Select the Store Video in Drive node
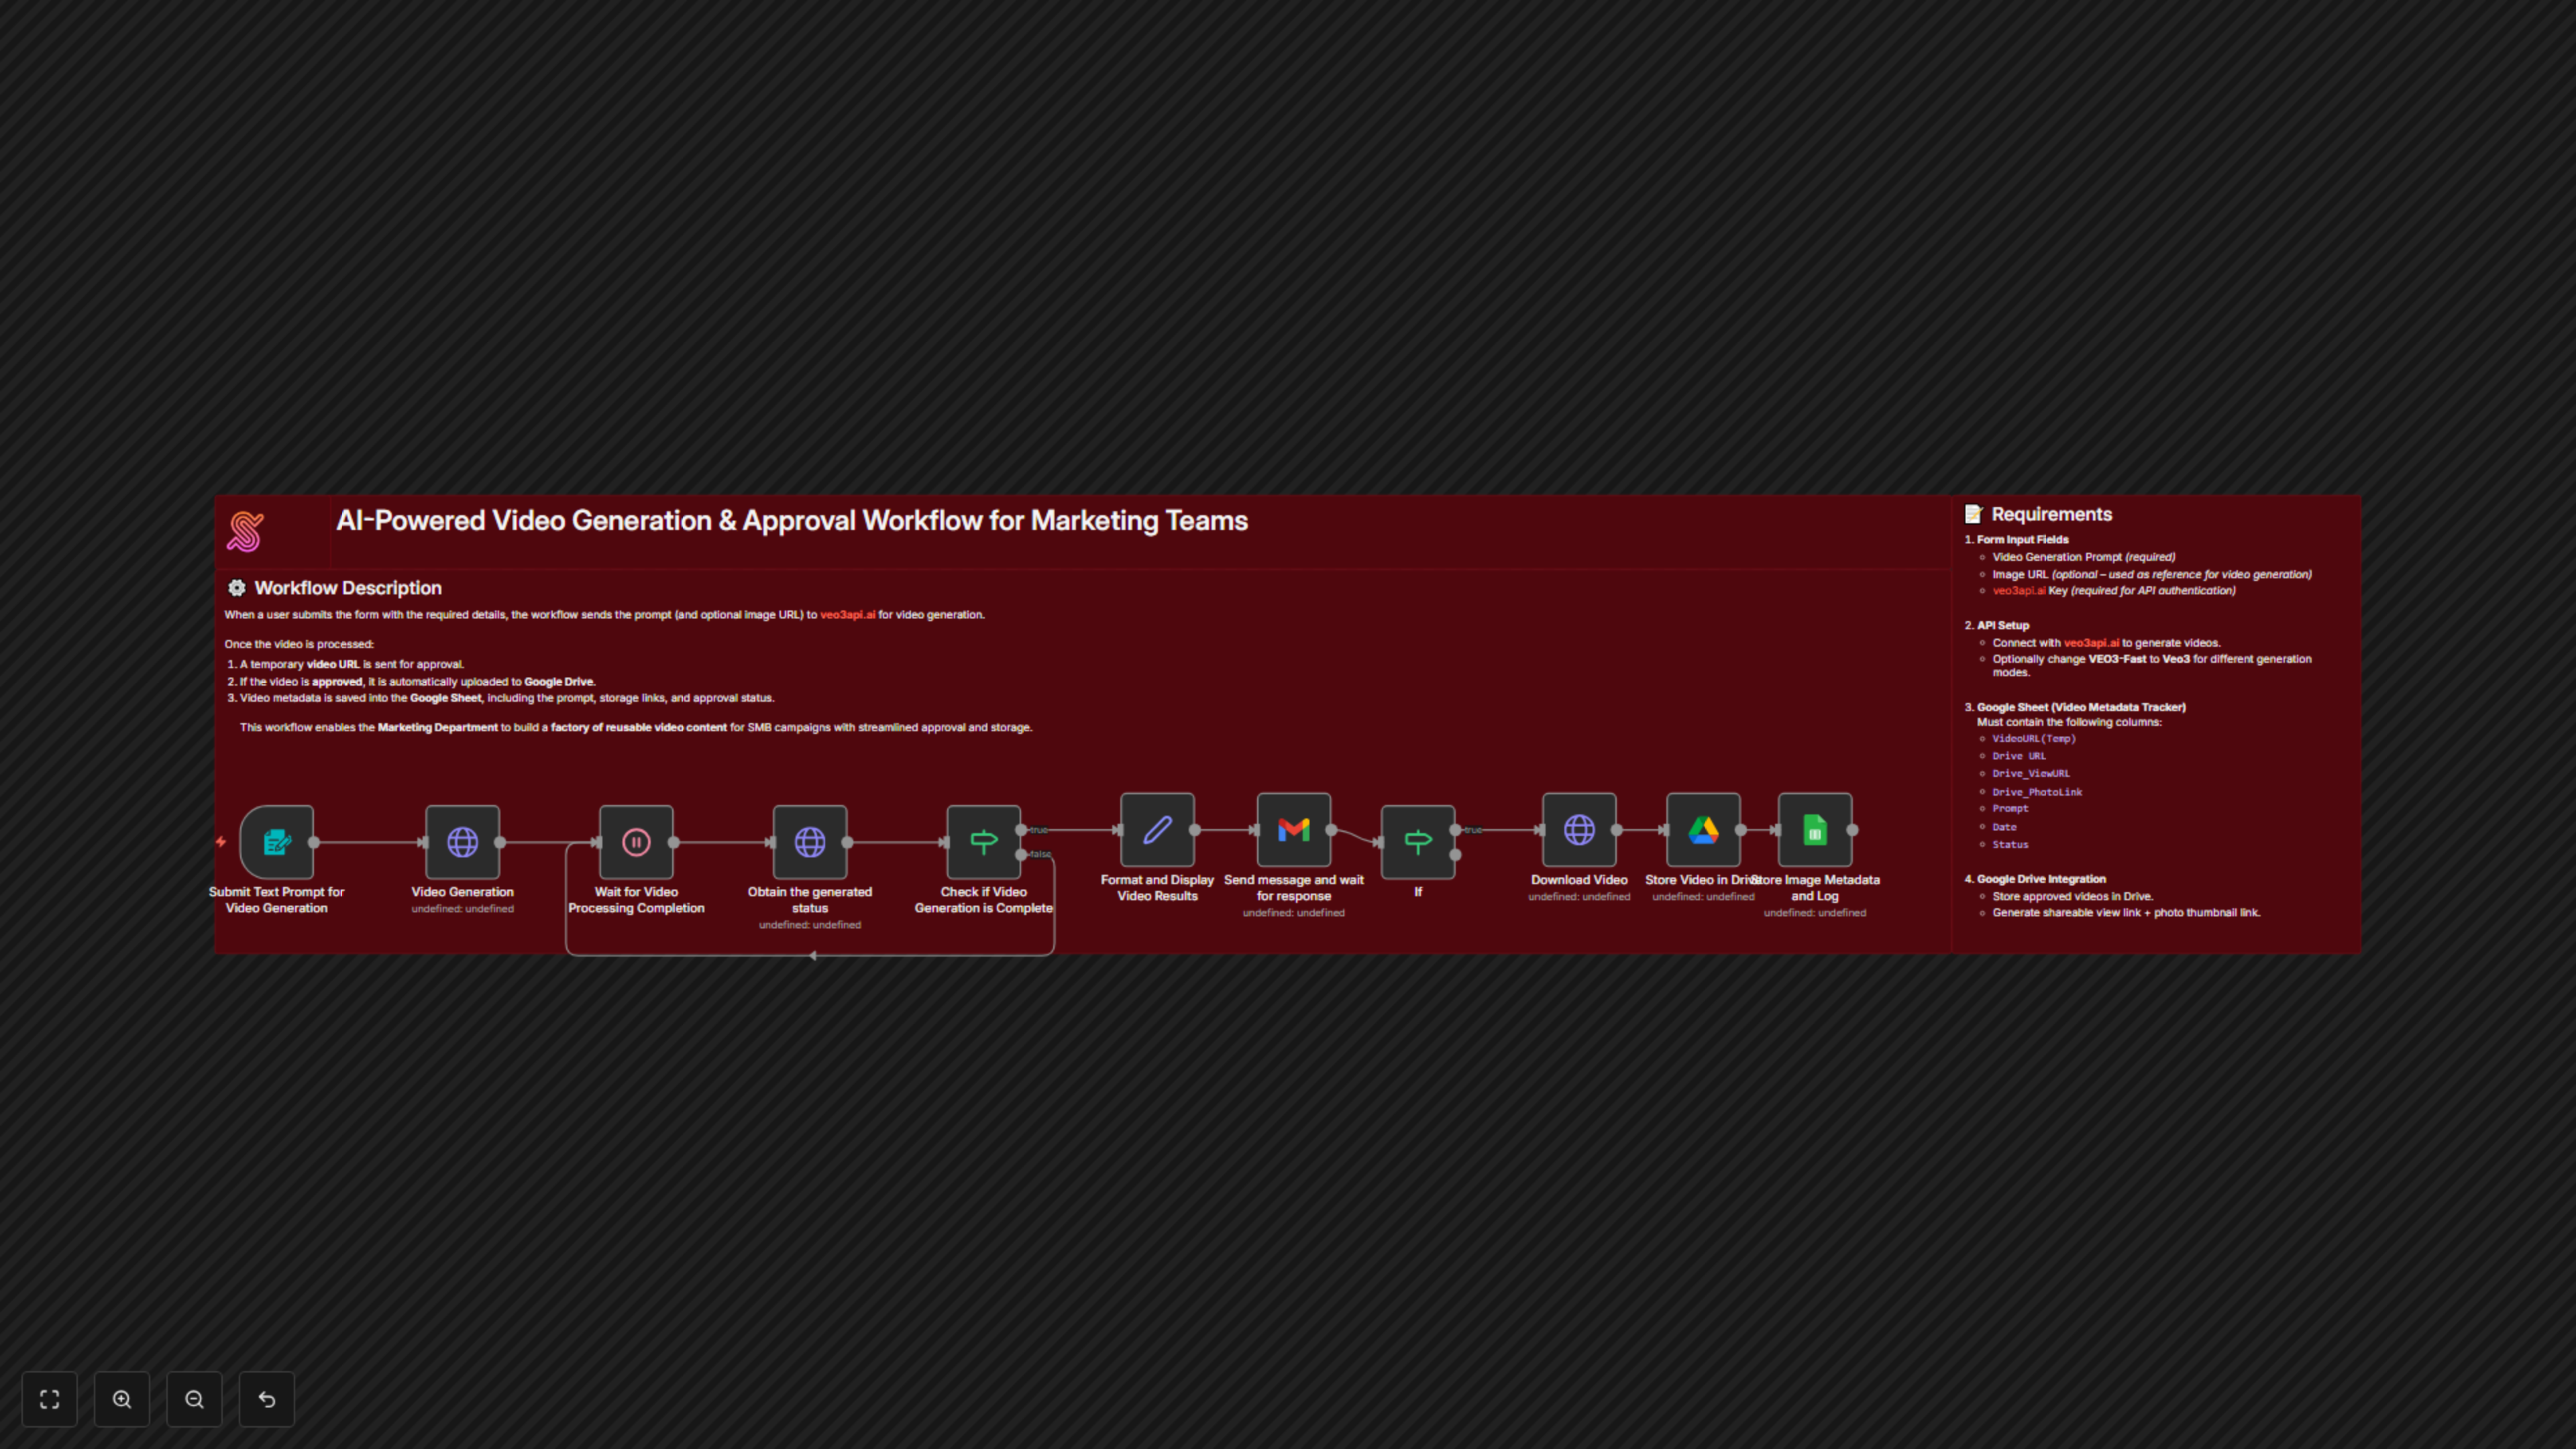Viewport: 2576px width, 1449px height. pos(1703,830)
